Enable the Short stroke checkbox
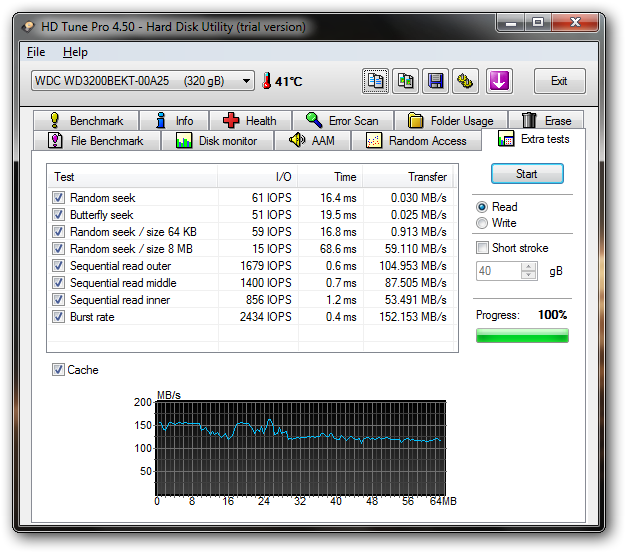 (x=482, y=248)
